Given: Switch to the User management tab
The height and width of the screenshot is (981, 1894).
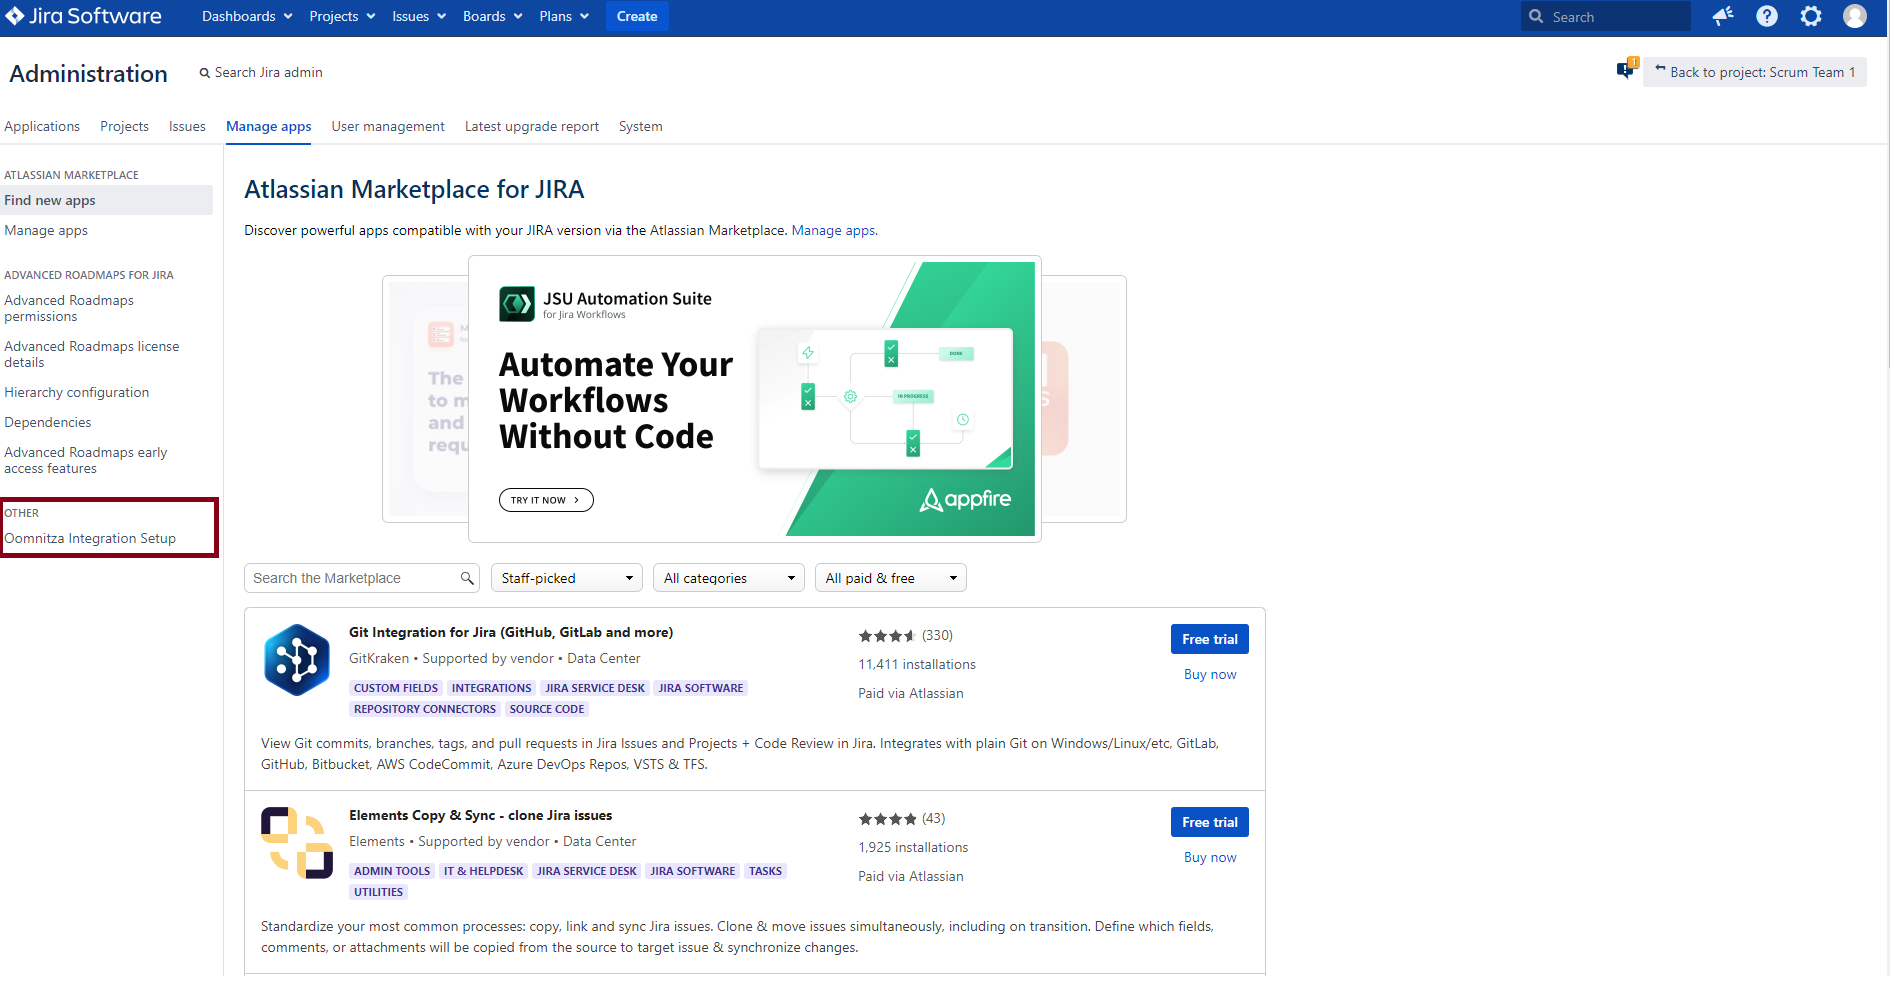Looking at the screenshot, I should 388,126.
